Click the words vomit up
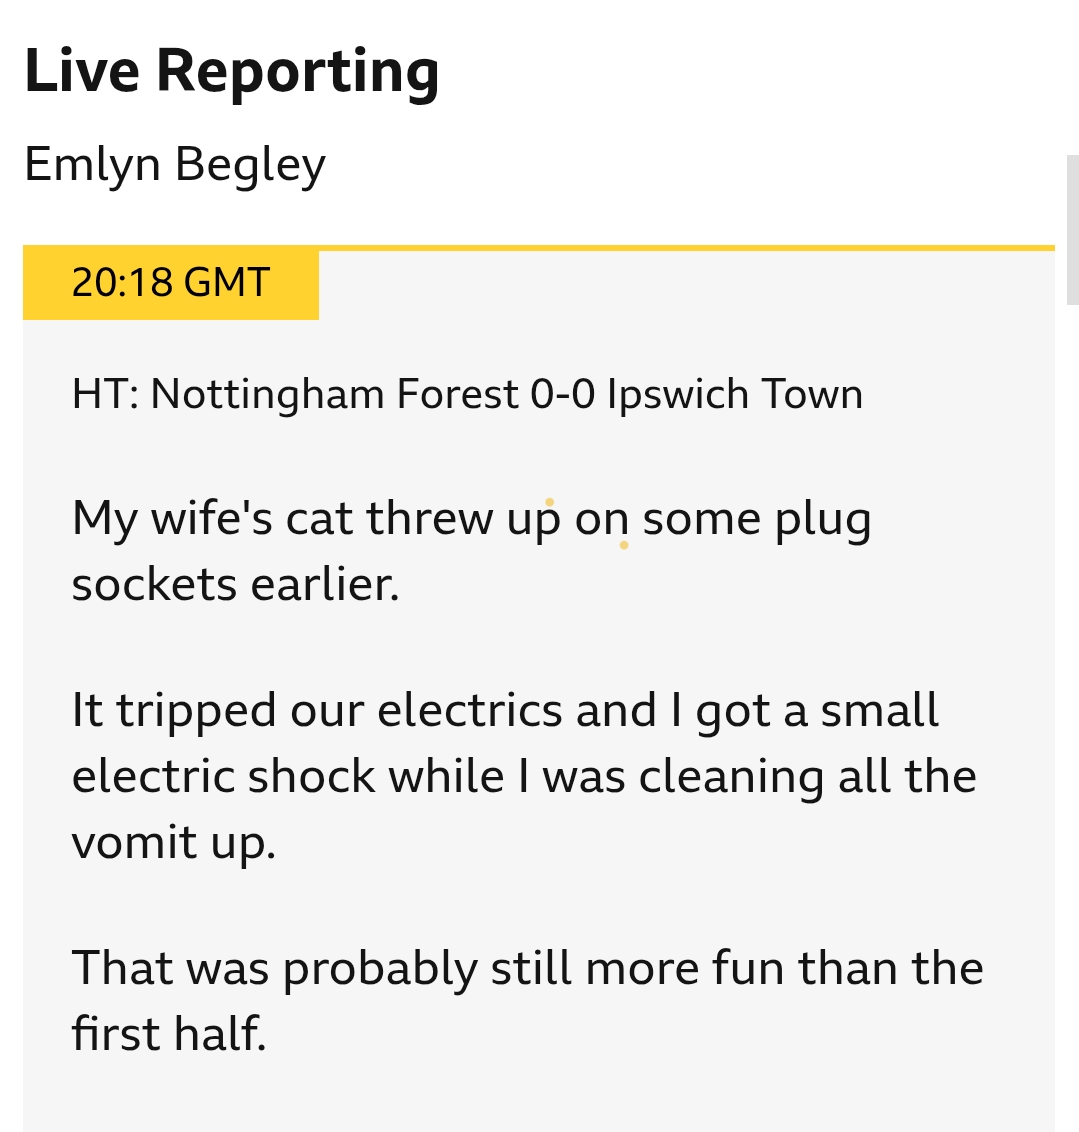1079x1132 pixels. click(173, 843)
